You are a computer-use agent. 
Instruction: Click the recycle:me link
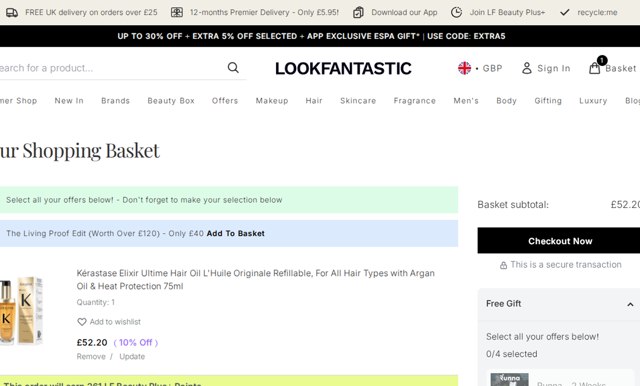(x=597, y=12)
